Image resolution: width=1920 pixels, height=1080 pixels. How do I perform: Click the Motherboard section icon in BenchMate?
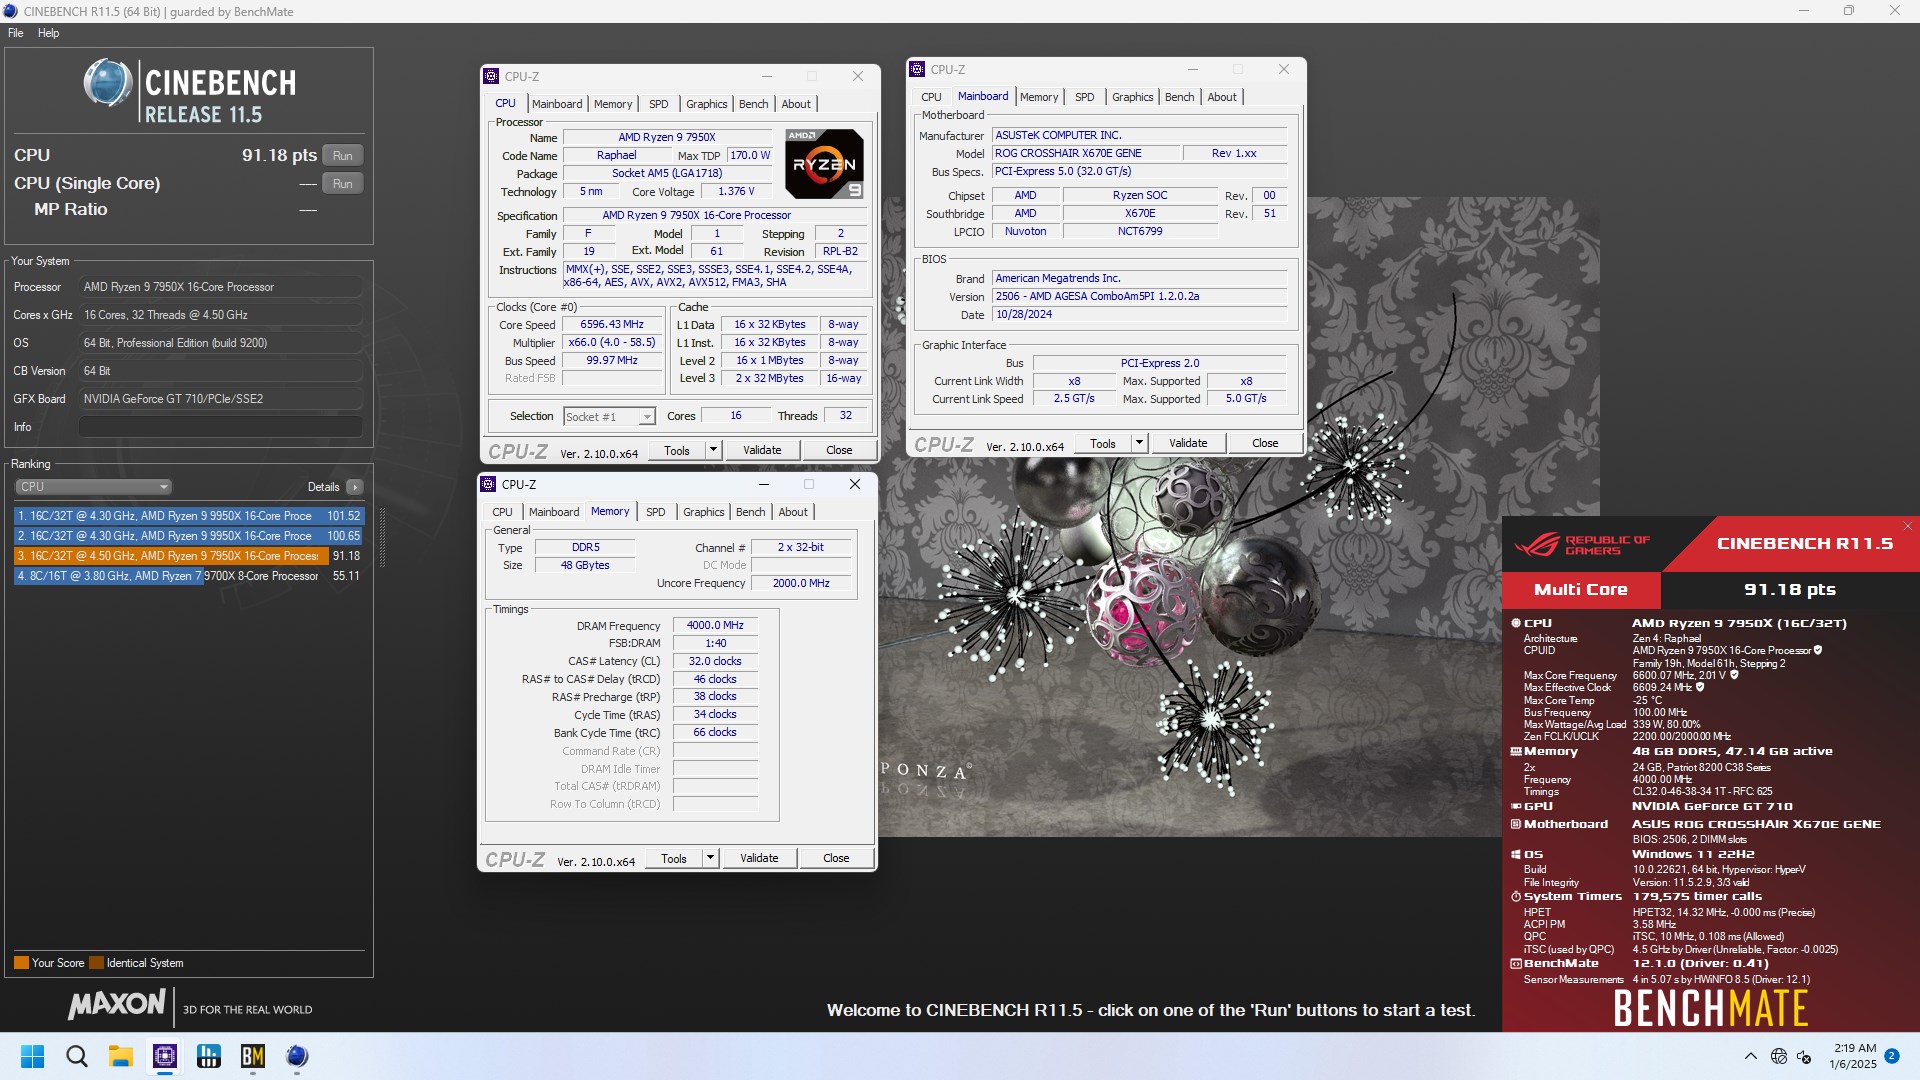(x=1516, y=824)
